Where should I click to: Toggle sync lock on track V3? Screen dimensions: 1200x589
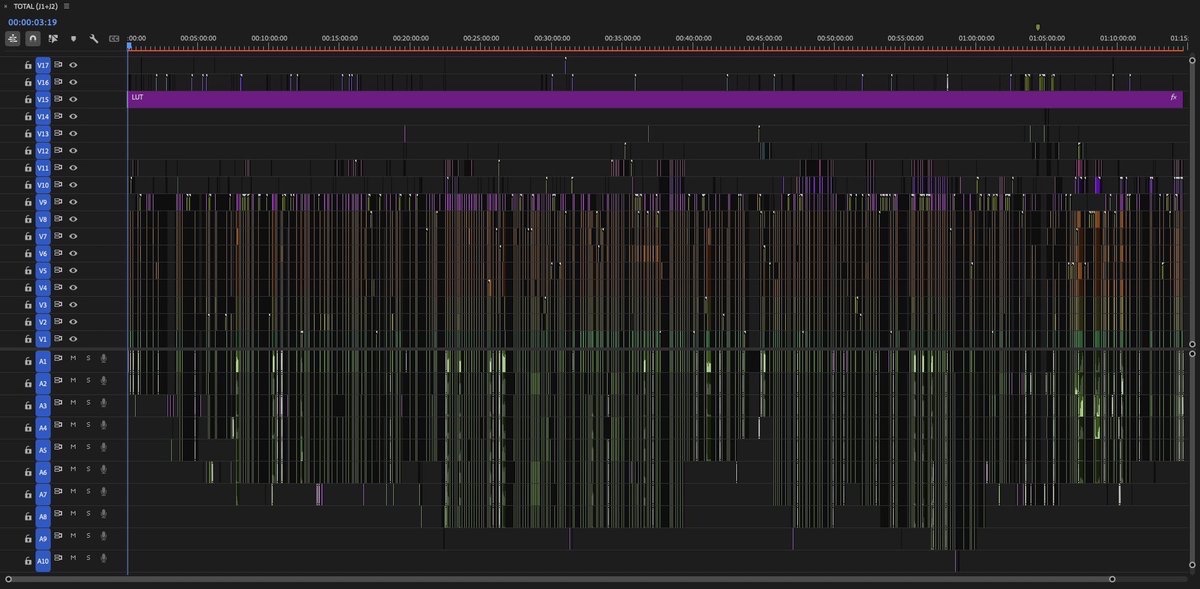(x=58, y=304)
